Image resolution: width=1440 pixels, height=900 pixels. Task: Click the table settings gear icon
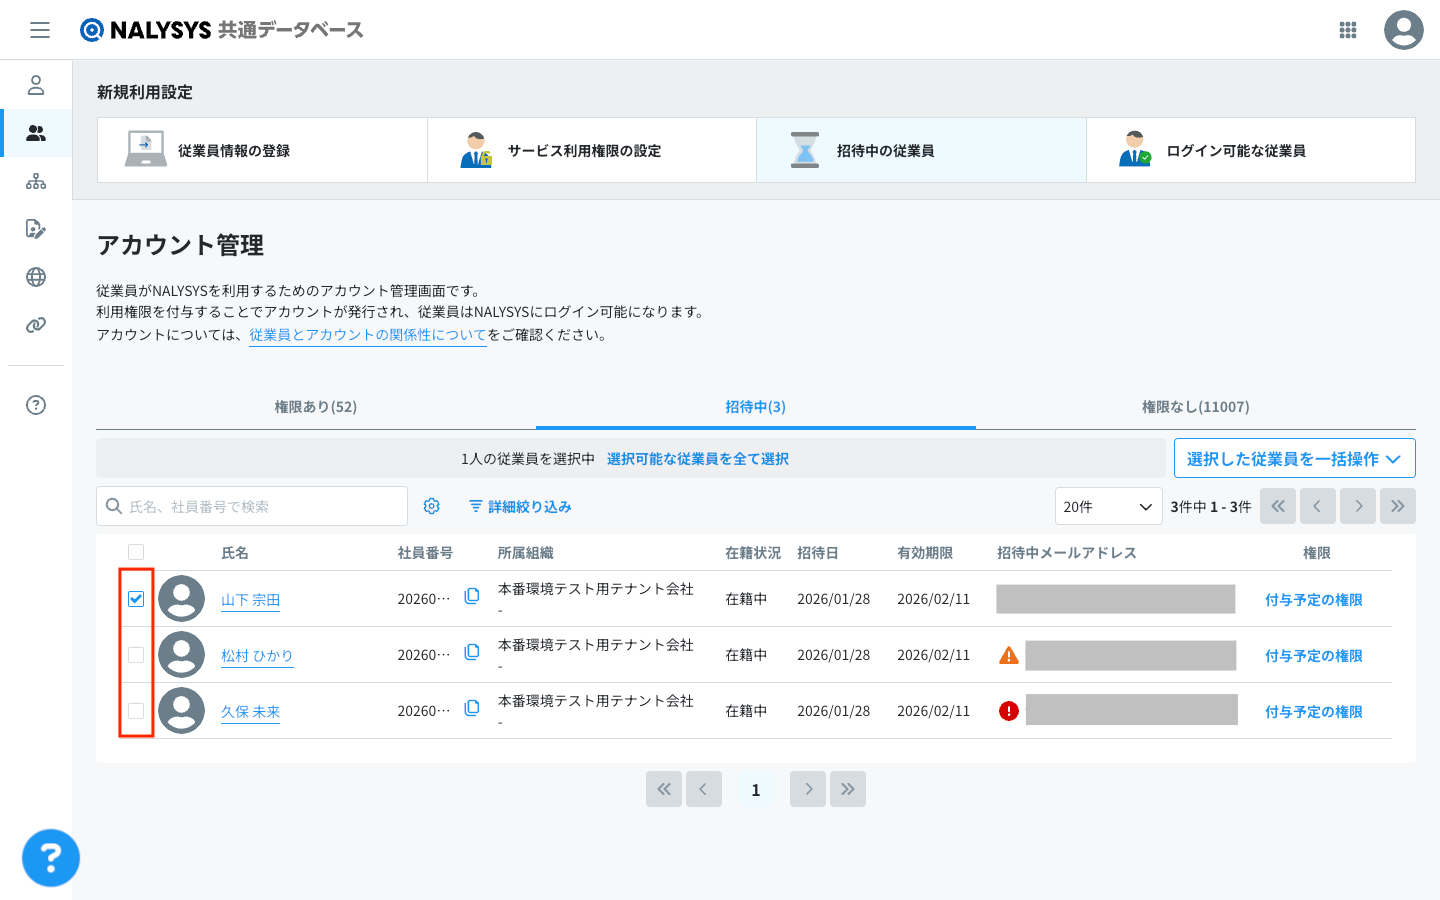point(432,507)
